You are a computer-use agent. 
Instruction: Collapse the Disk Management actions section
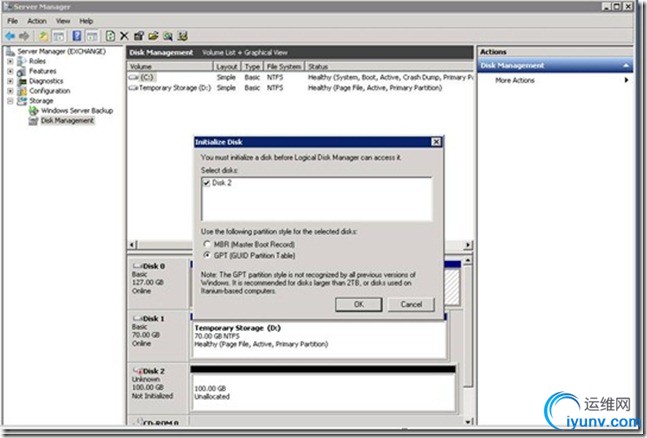point(626,66)
